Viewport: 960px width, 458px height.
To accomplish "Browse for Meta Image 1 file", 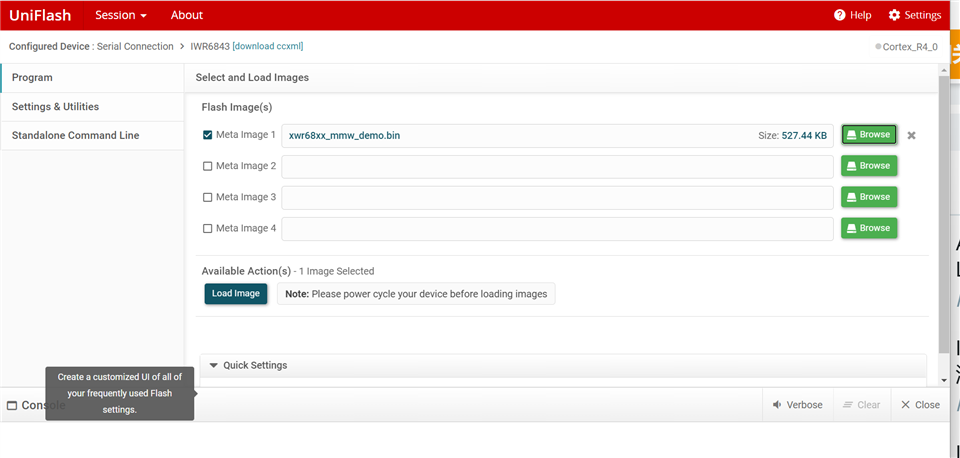I will (x=869, y=135).
